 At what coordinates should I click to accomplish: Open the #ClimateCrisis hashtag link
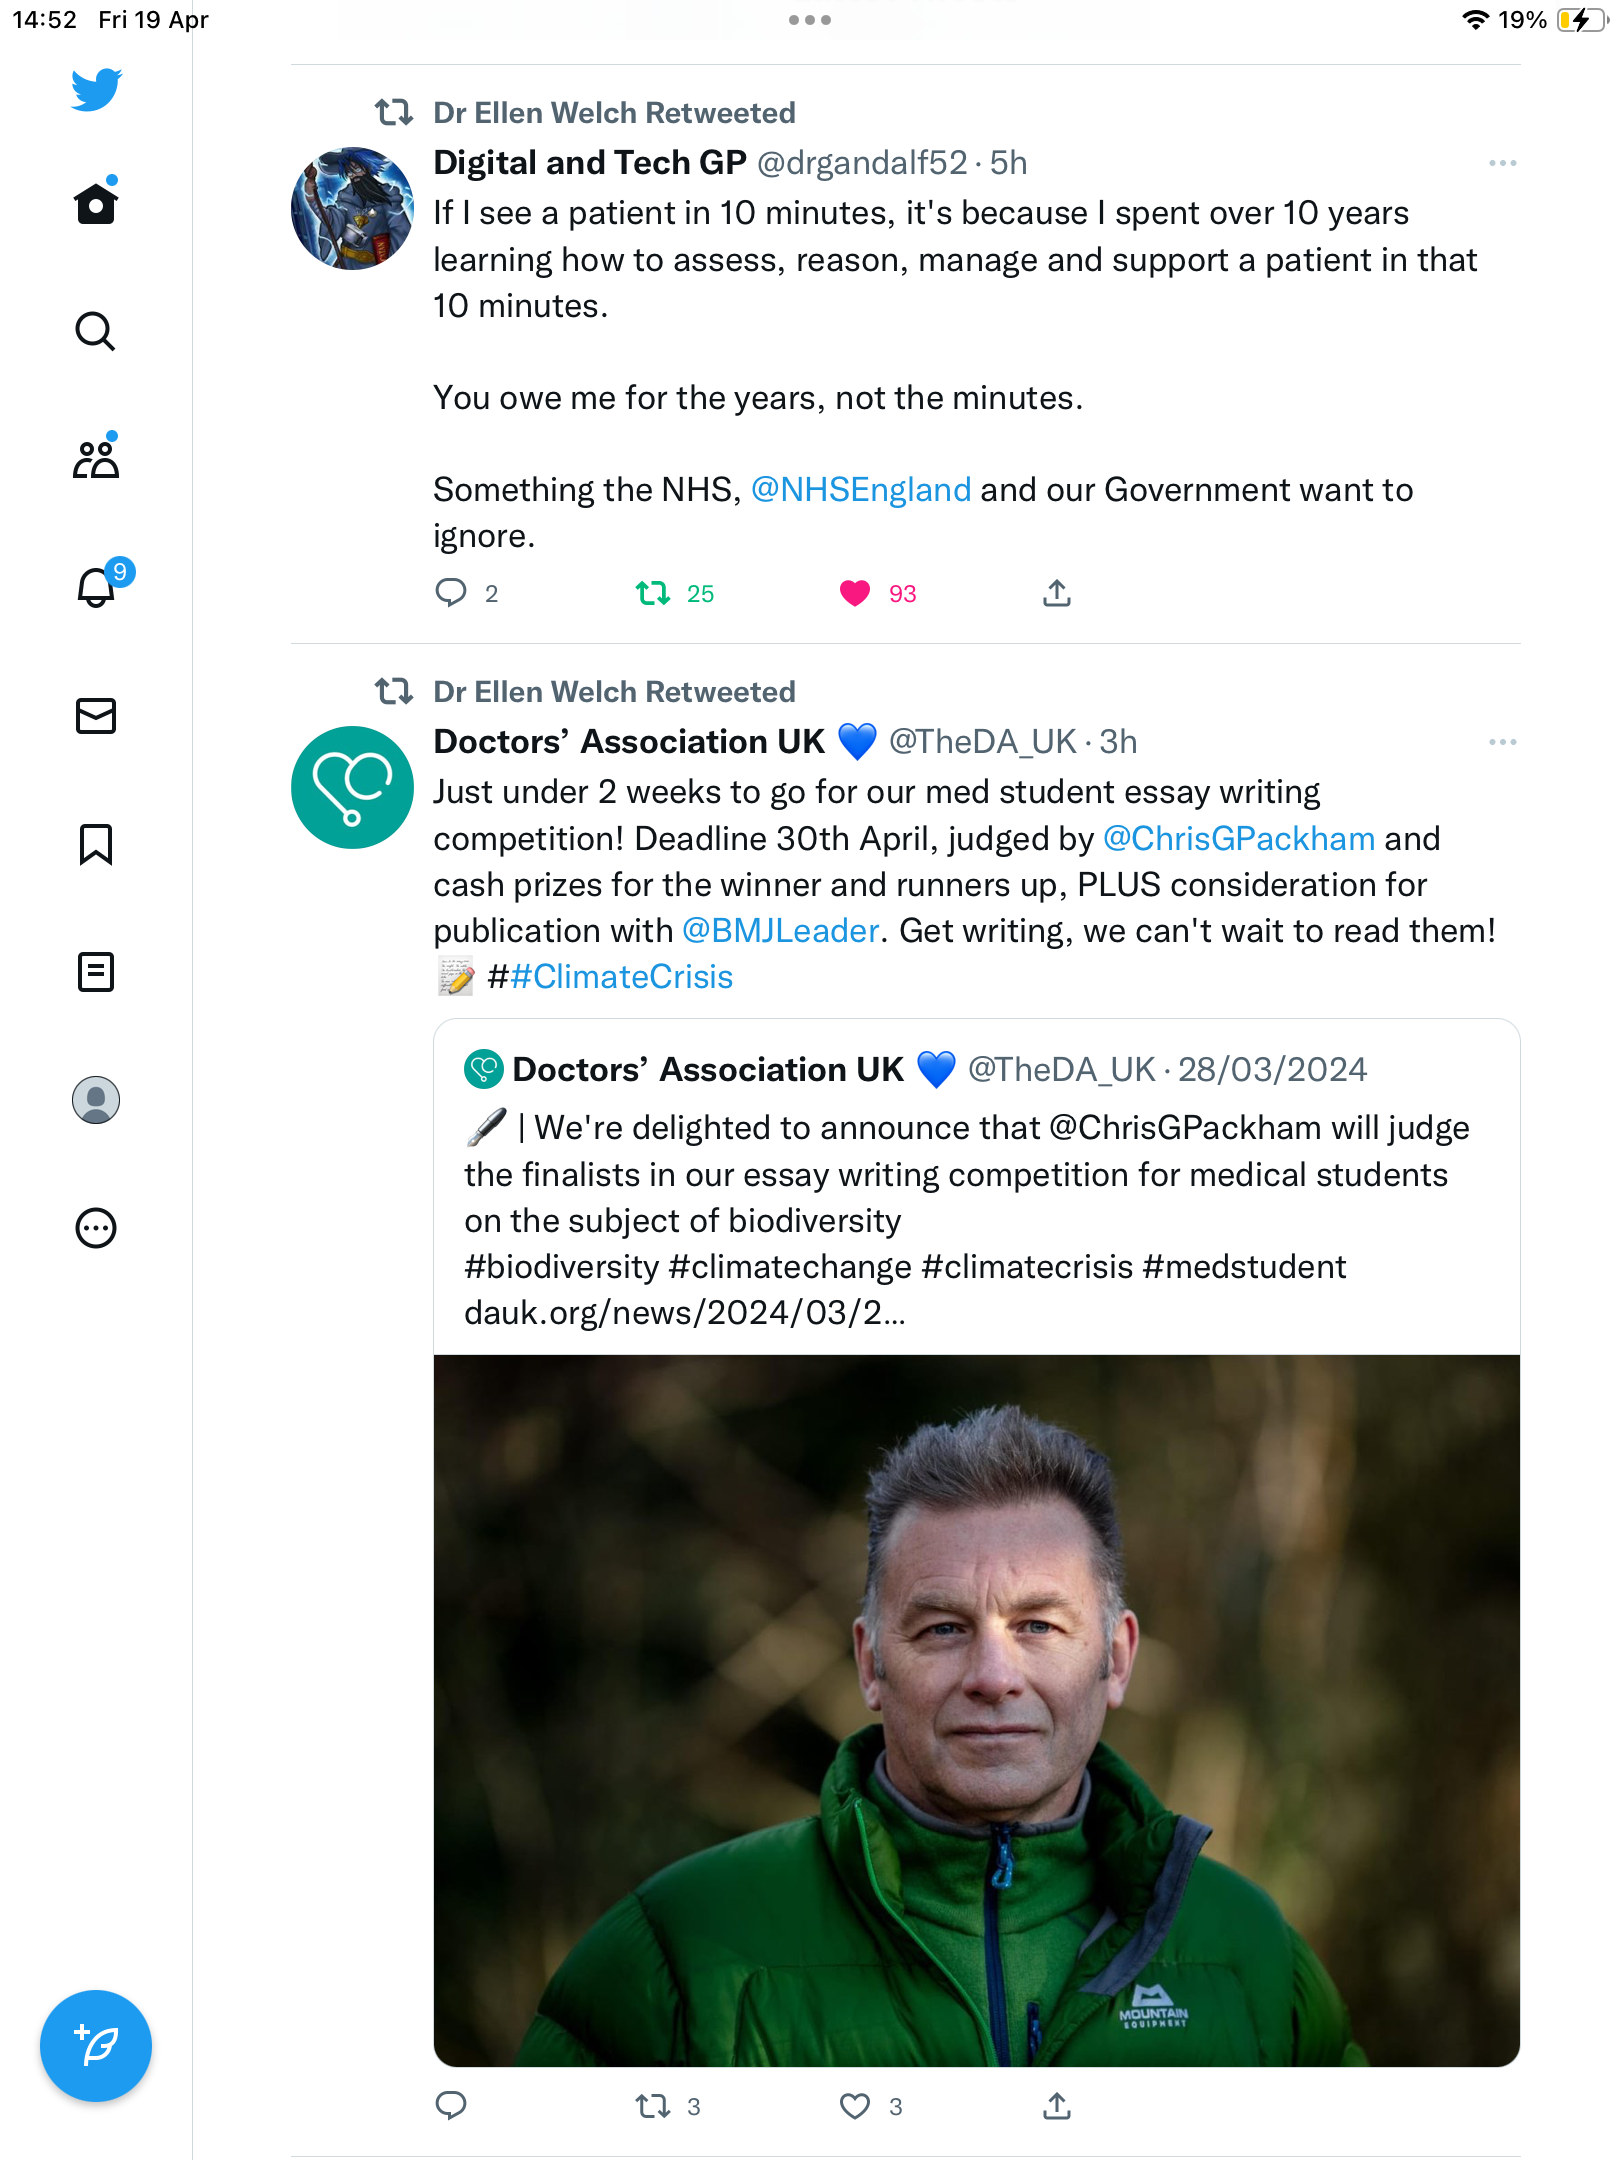pyautogui.click(x=622, y=977)
